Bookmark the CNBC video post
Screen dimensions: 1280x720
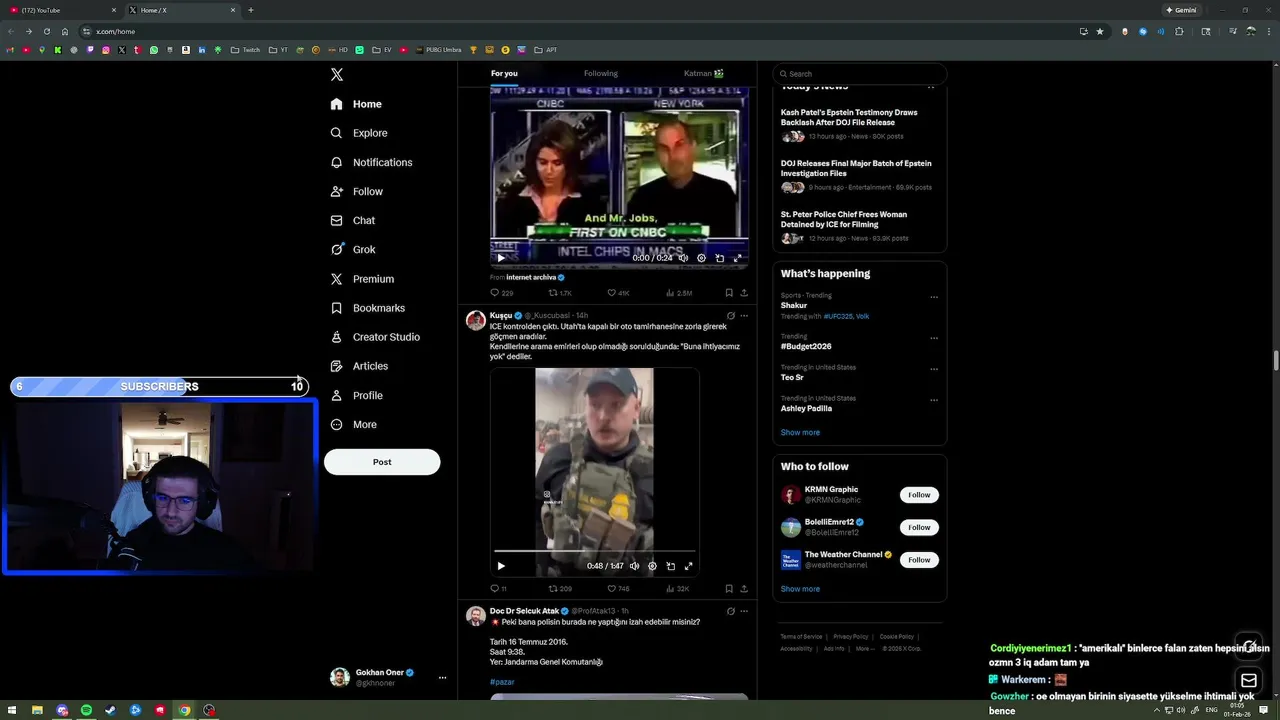click(x=728, y=293)
